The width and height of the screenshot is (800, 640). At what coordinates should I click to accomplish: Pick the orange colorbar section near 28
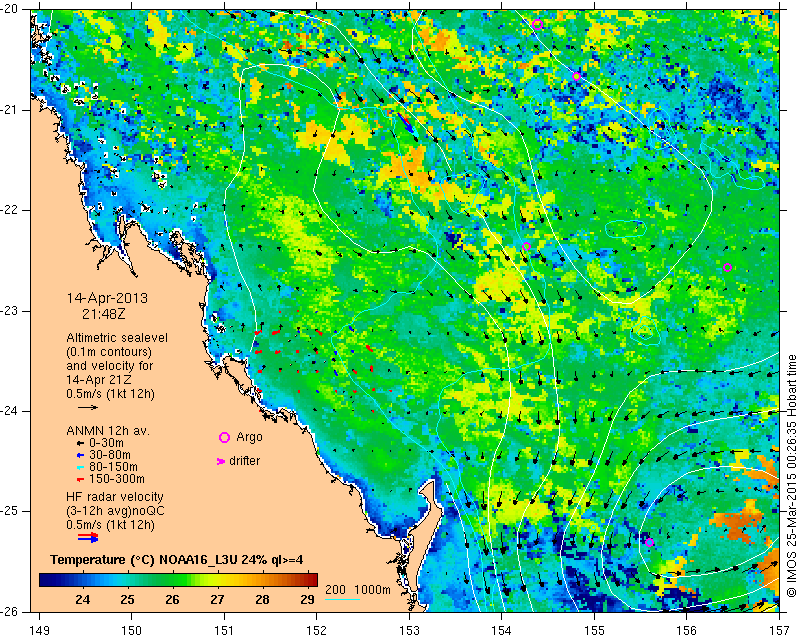click(x=262, y=580)
